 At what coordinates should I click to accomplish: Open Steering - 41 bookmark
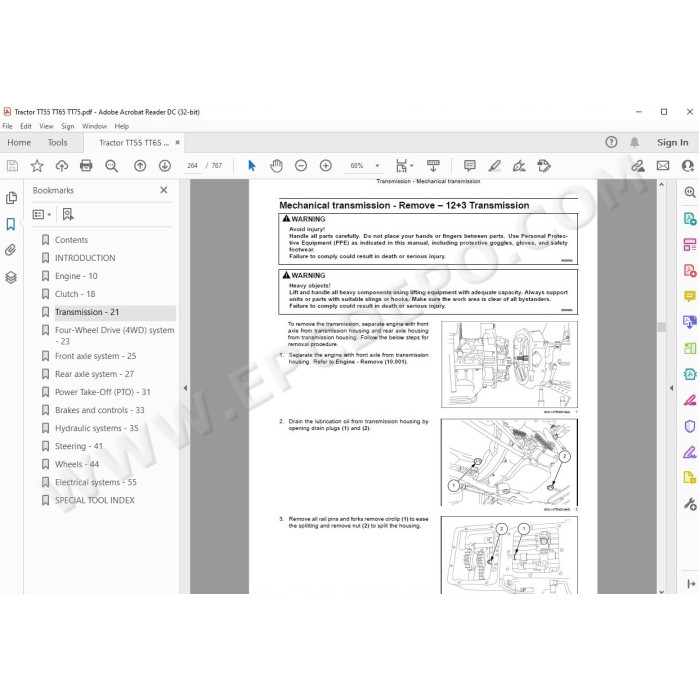79,446
